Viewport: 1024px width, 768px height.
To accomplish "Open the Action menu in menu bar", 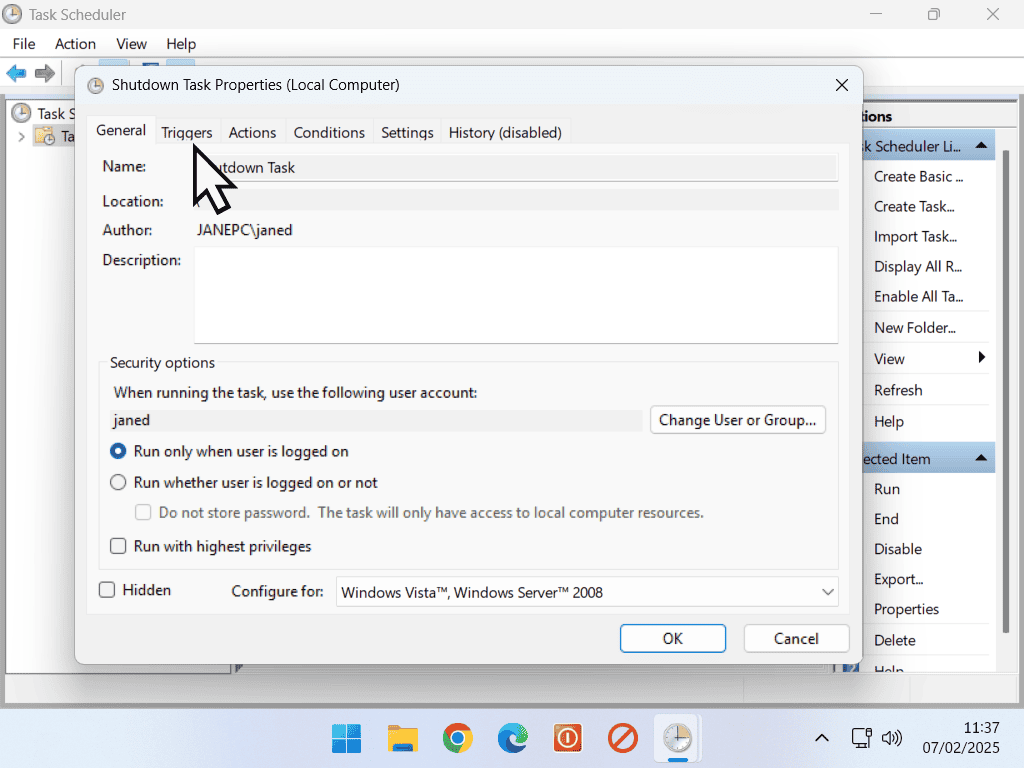I will [x=75, y=44].
